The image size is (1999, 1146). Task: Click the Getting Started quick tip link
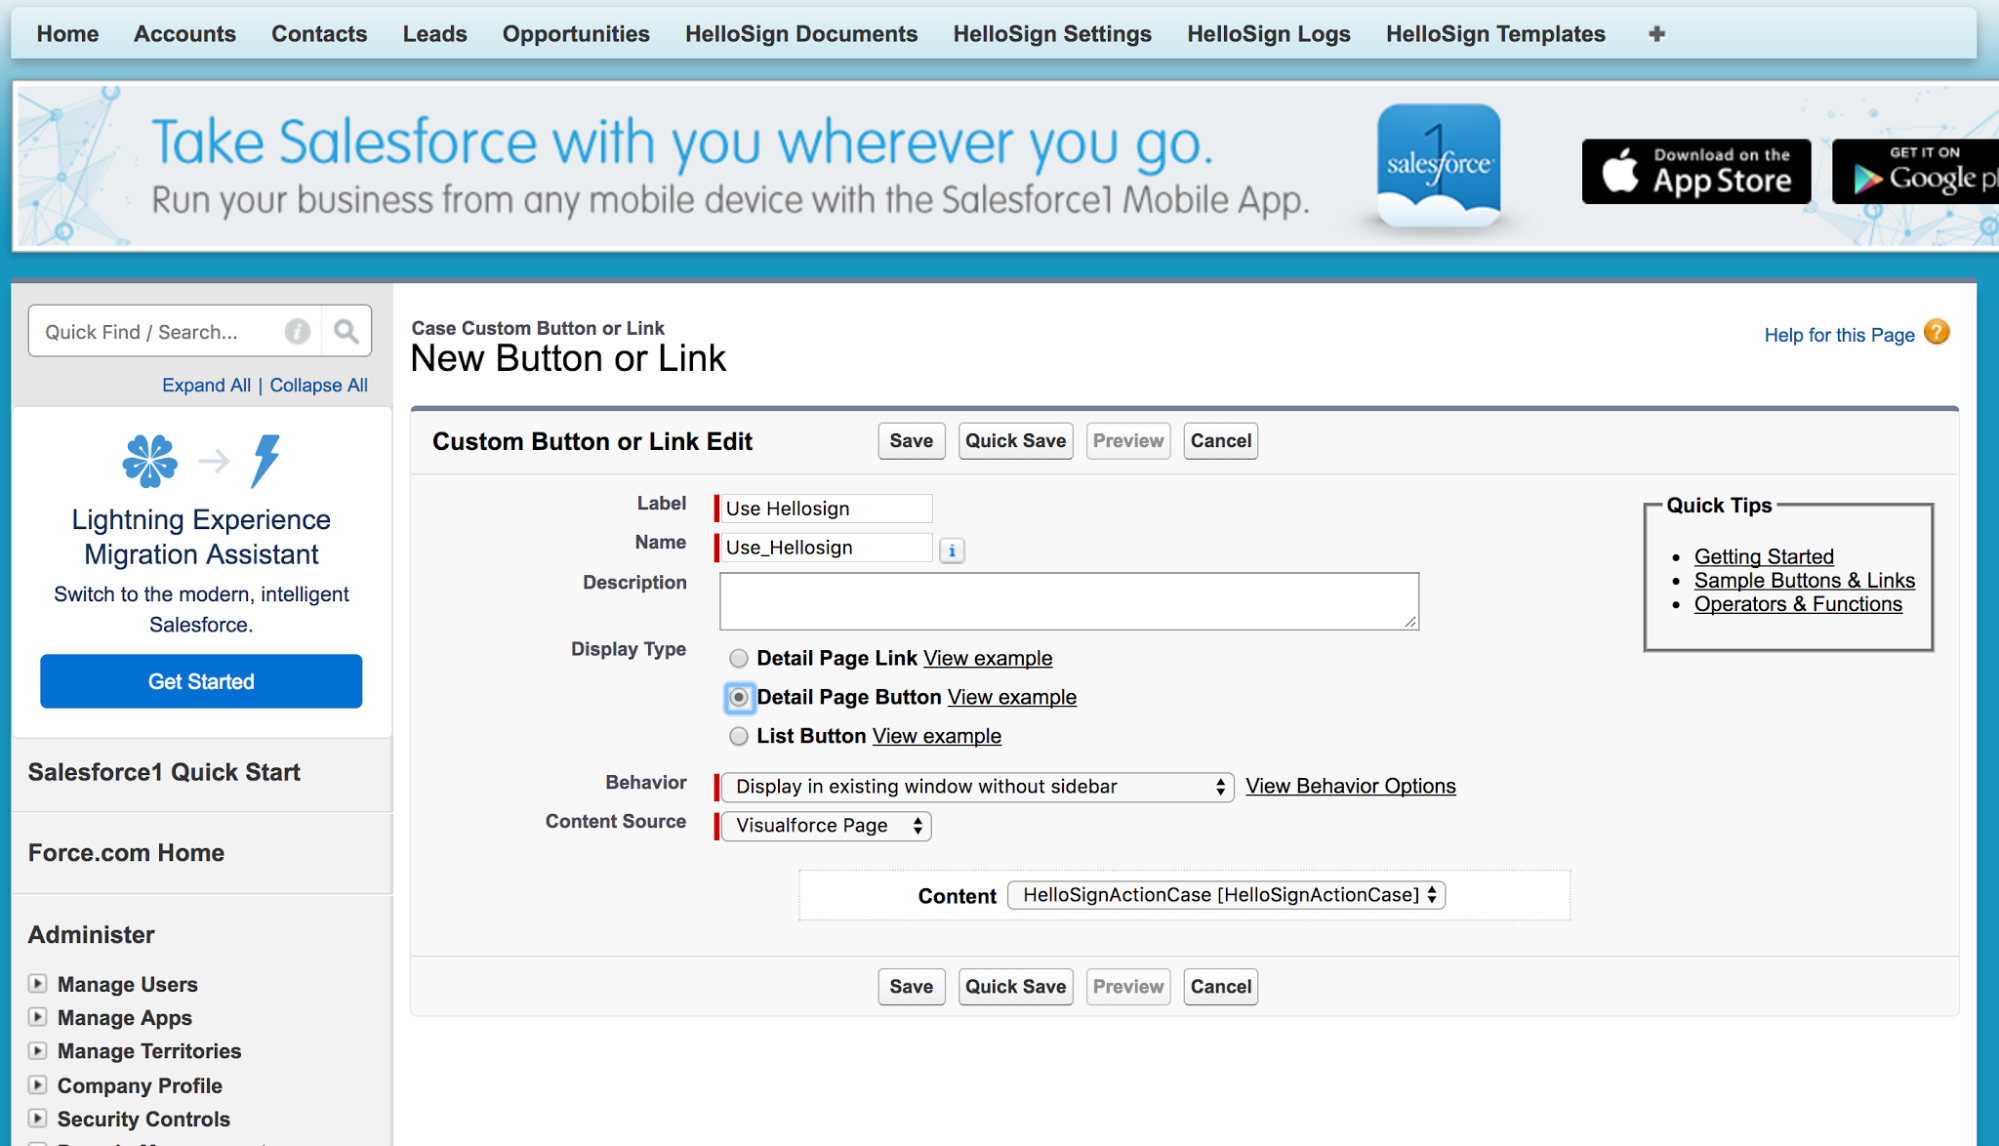coord(1764,556)
